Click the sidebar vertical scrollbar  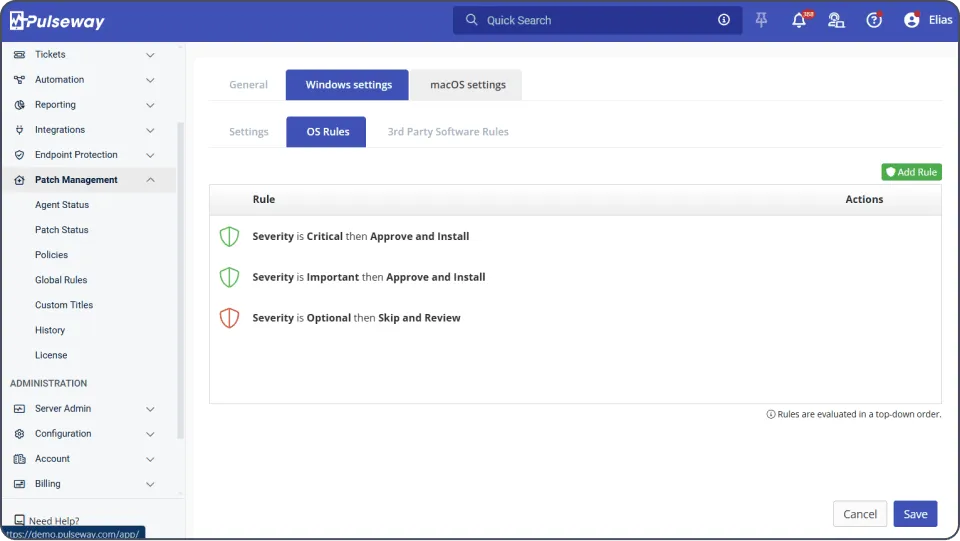(180, 280)
